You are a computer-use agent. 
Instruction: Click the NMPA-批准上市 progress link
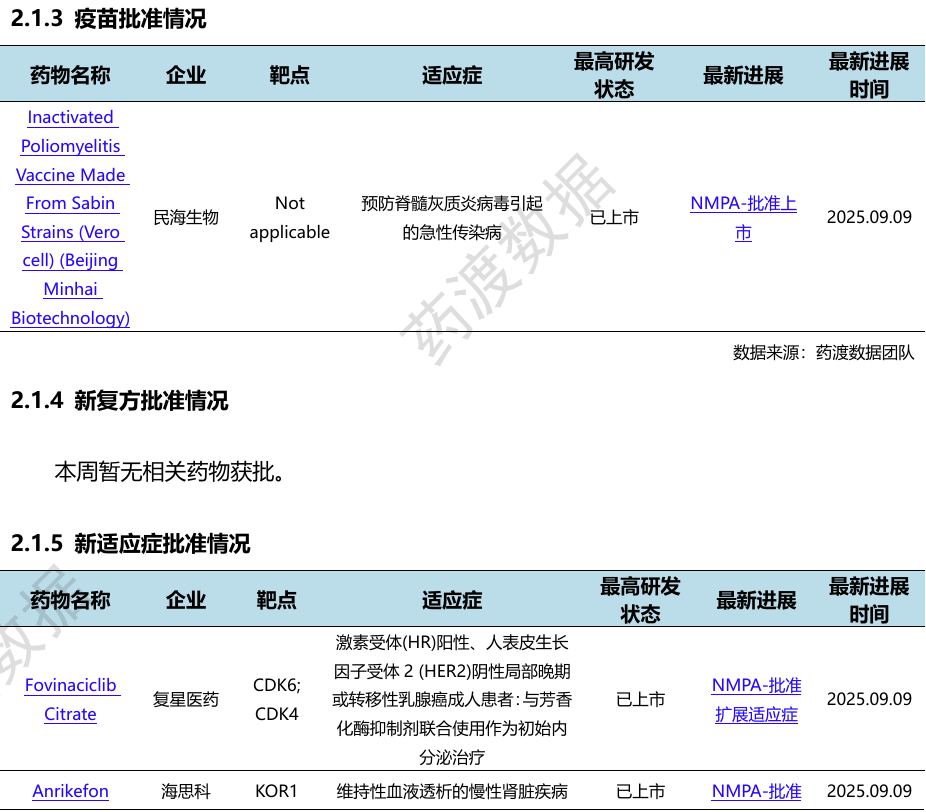pyautogui.click(x=744, y=217)
